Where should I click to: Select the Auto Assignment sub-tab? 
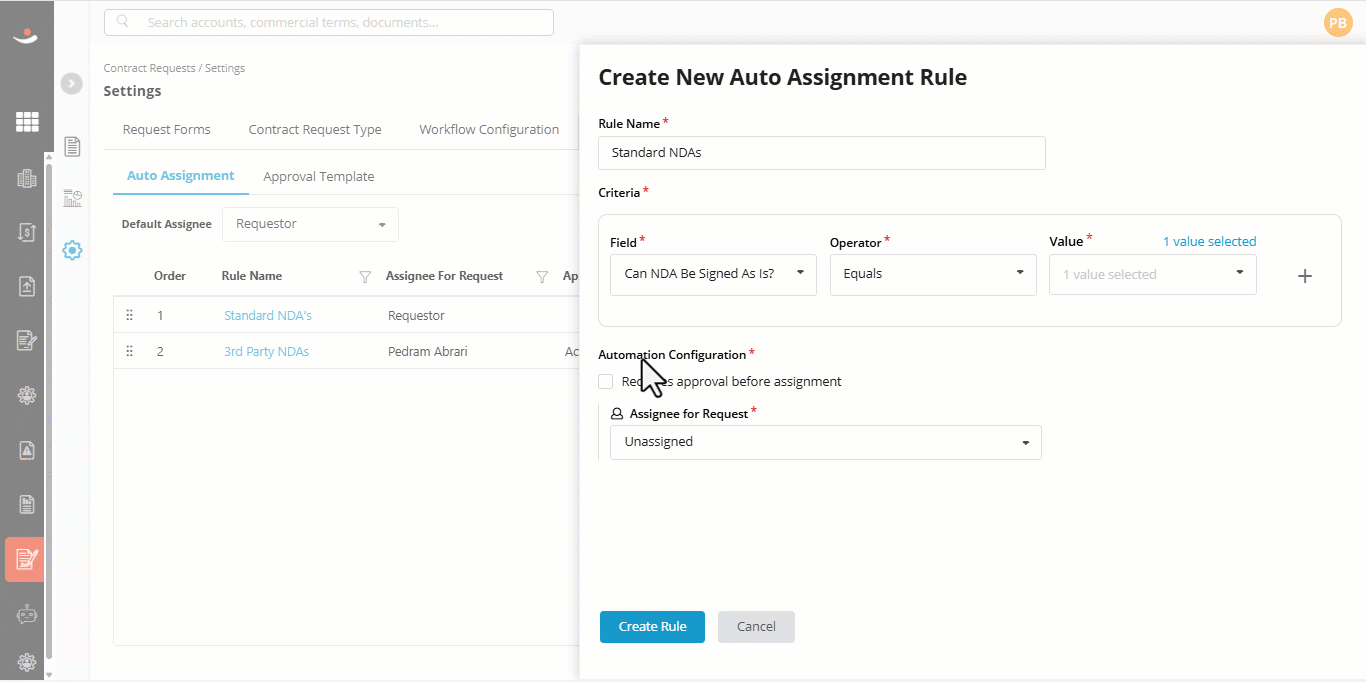point(181,176)
